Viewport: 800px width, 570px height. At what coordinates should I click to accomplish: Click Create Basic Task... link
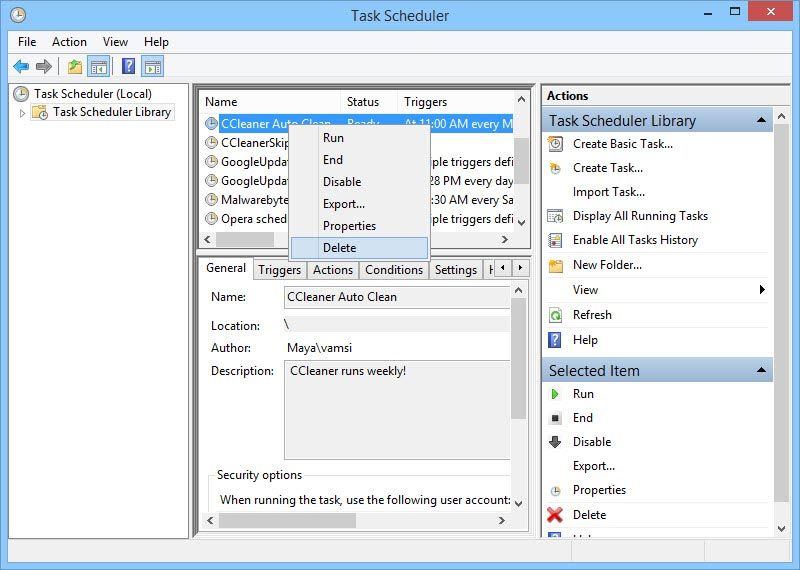click(x=623, y=144)
